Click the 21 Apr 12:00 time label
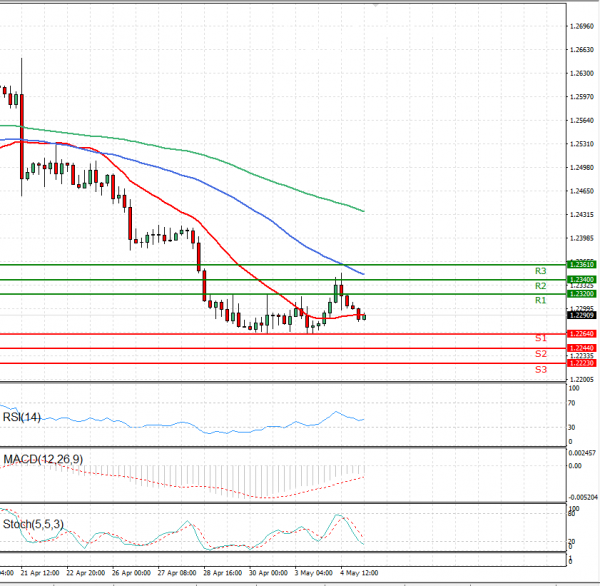The image size is (600, 586). 40,573
